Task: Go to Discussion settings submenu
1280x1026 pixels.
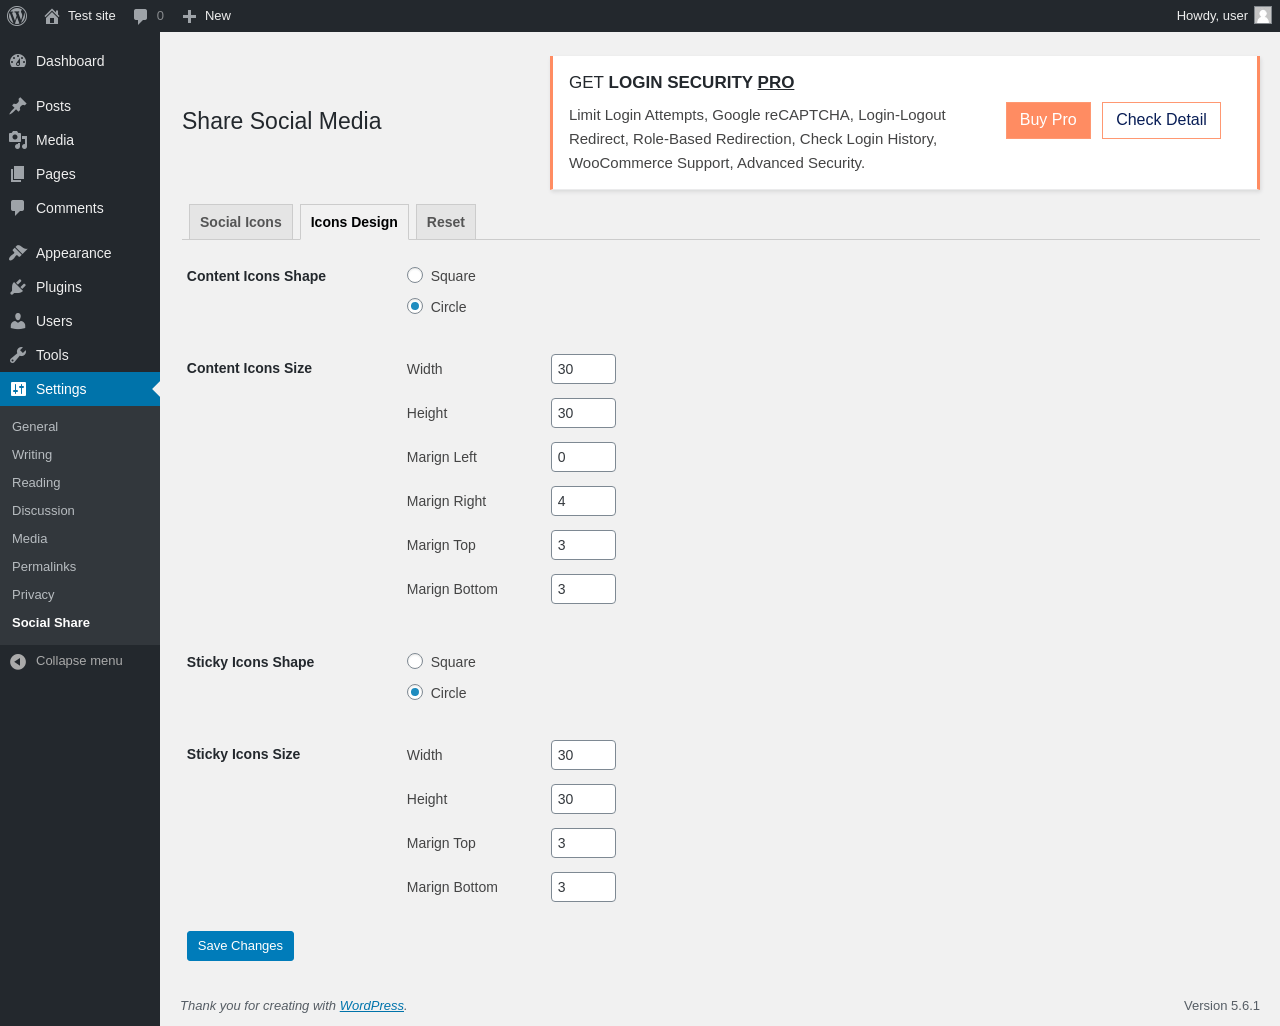Action: [43, 510]
